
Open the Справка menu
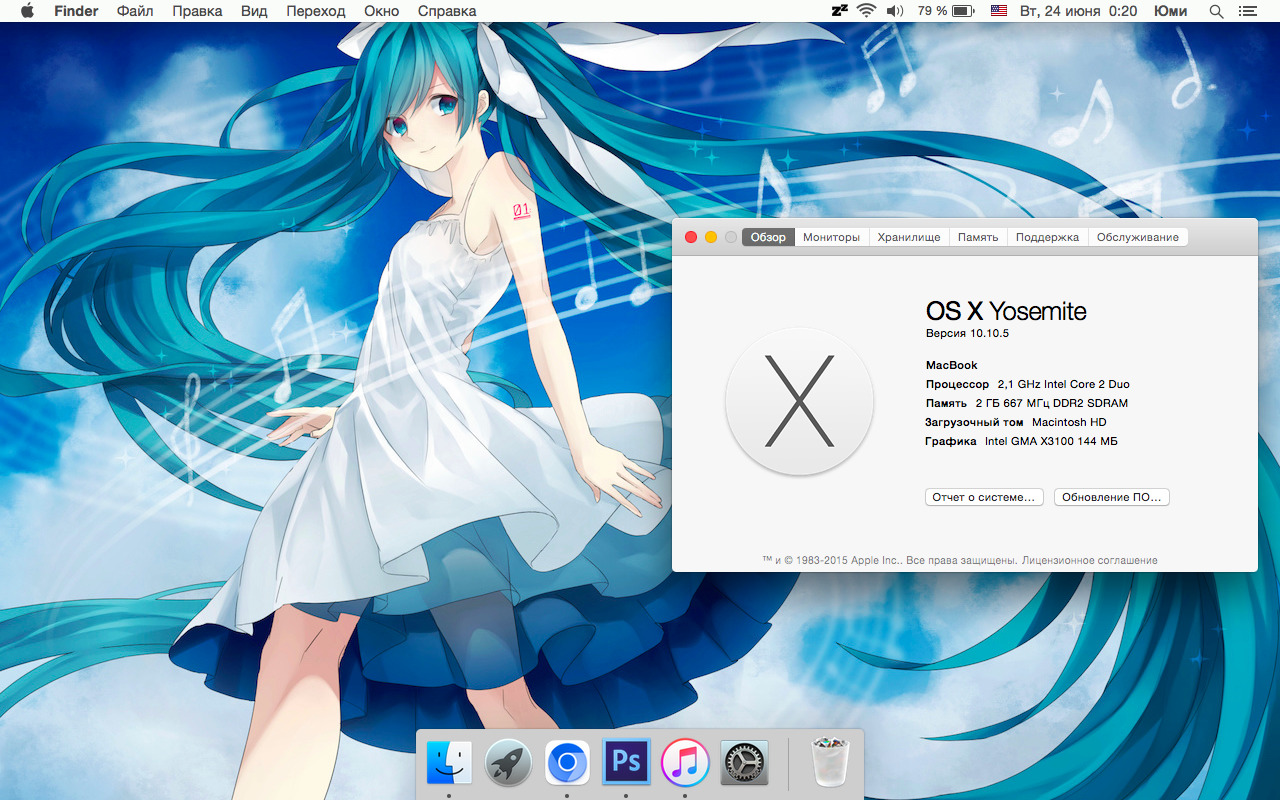[447, 11]
